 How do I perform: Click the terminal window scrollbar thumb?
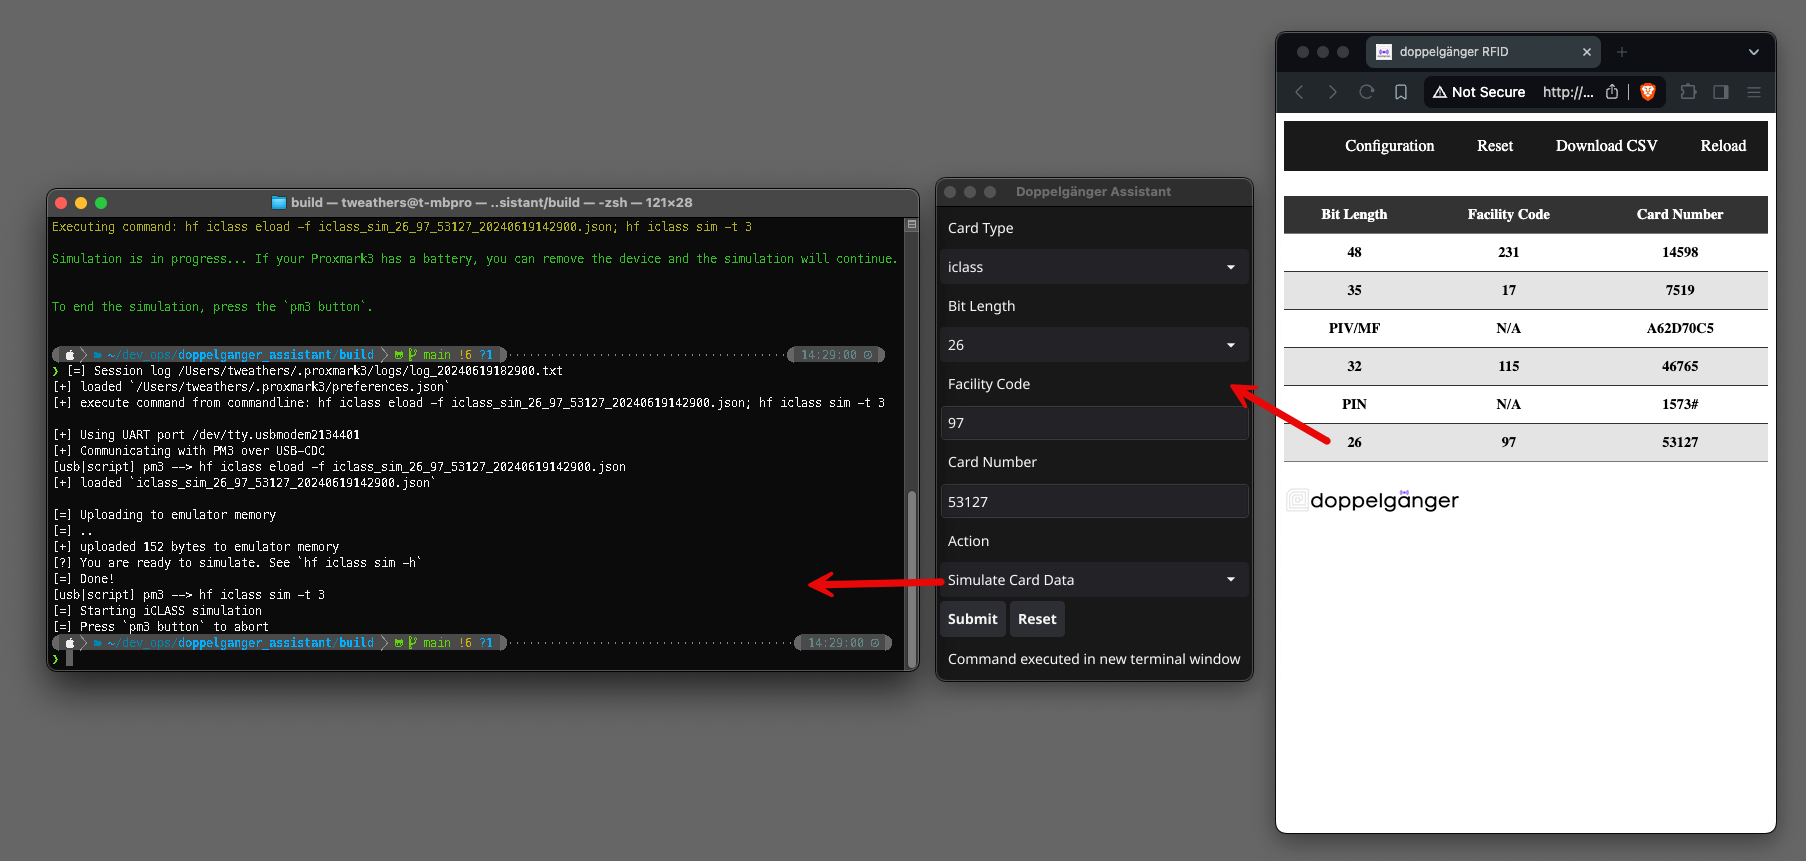[x=911, y=578]
